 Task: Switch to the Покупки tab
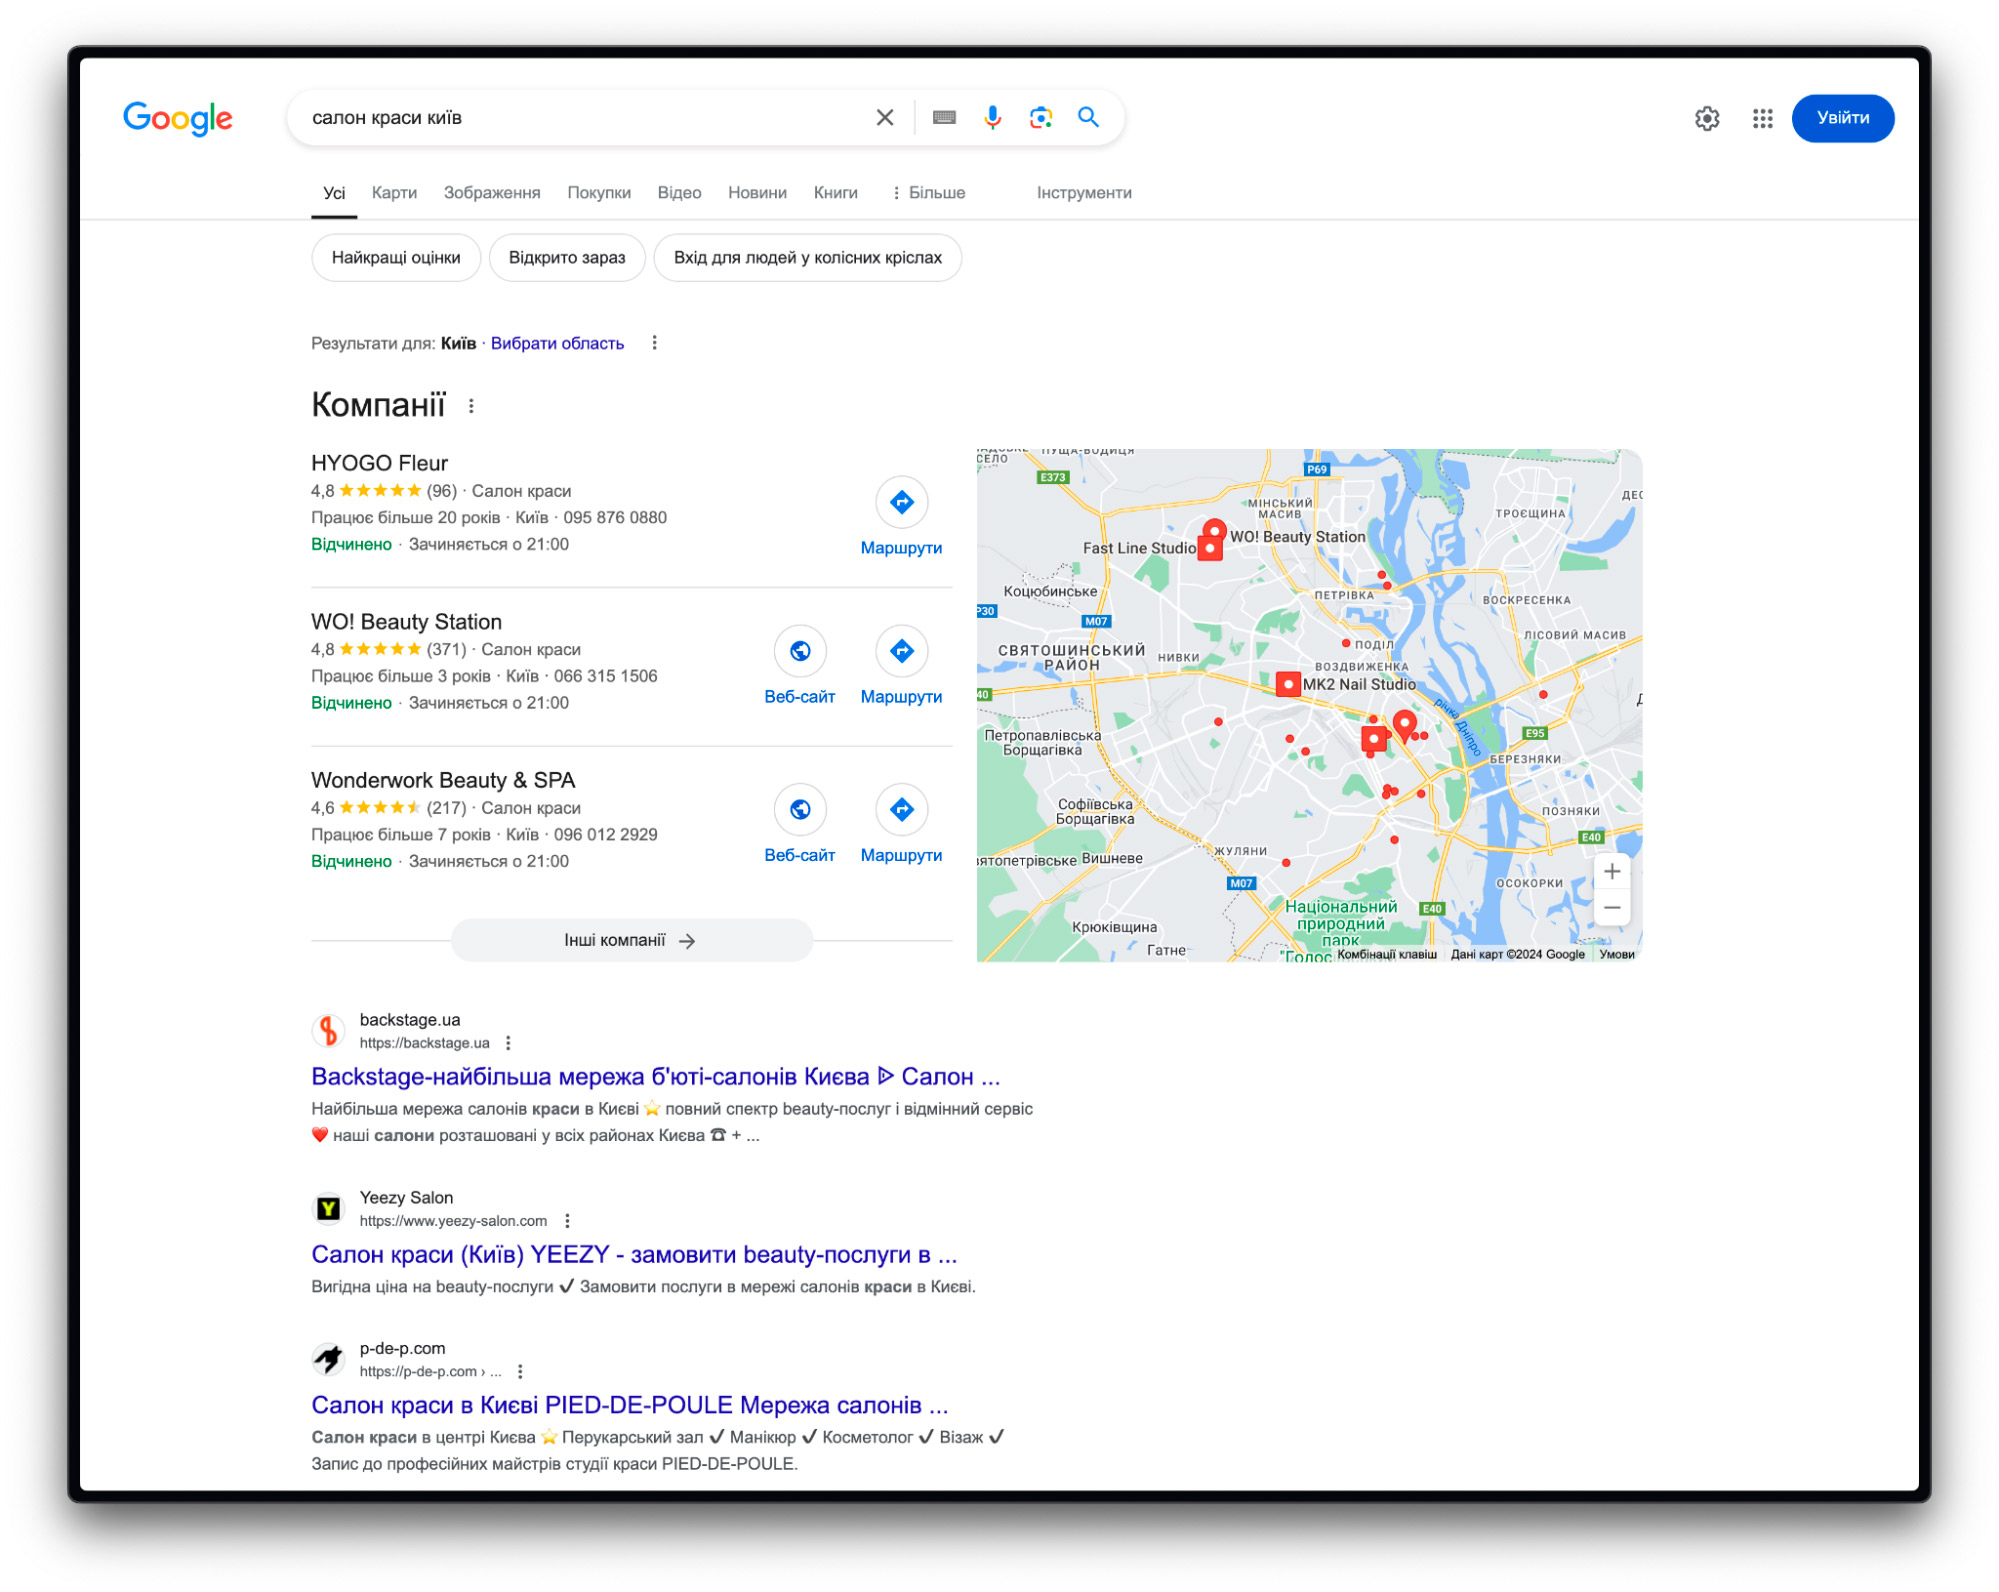[599, 193]
